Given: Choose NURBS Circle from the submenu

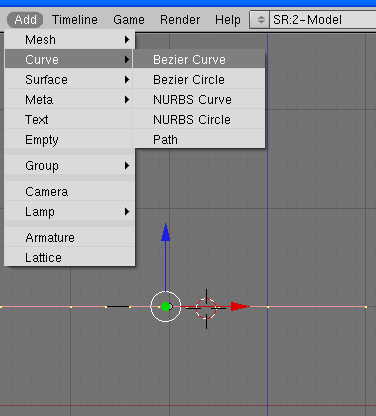Looking at the screenshot, I should [199, 120].
